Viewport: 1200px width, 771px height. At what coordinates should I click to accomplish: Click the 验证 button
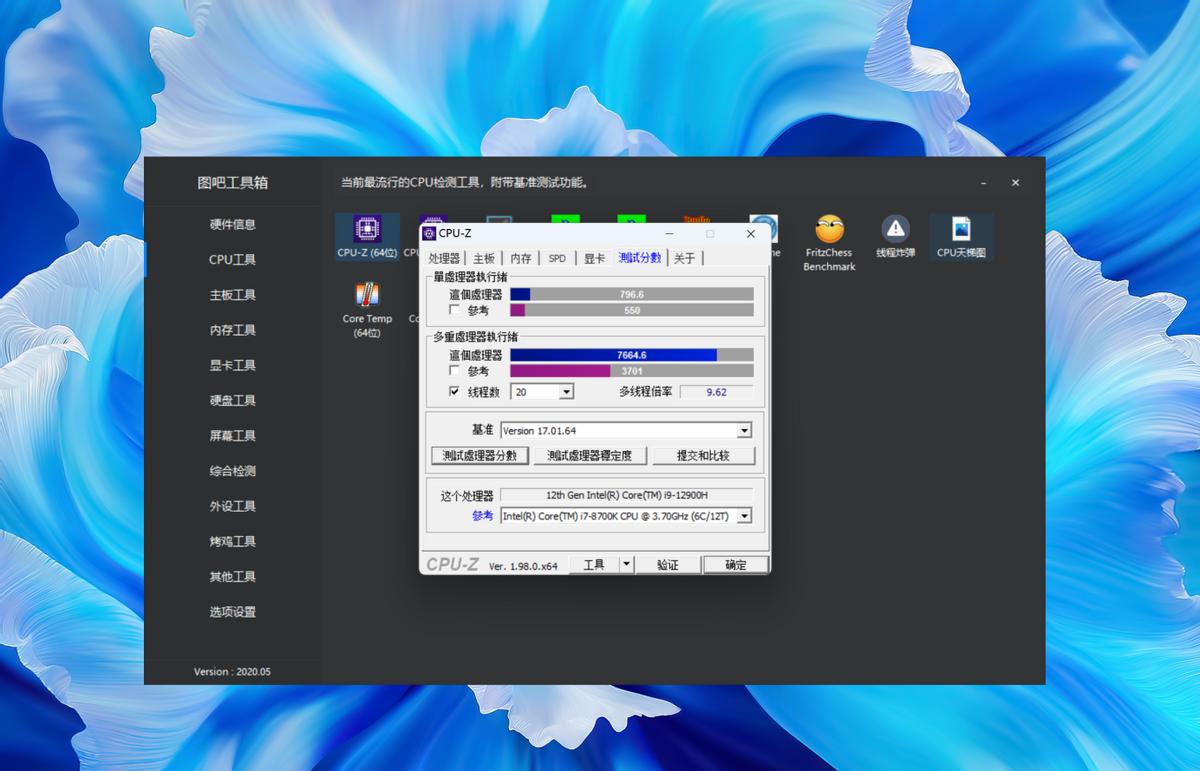[668, 563]
